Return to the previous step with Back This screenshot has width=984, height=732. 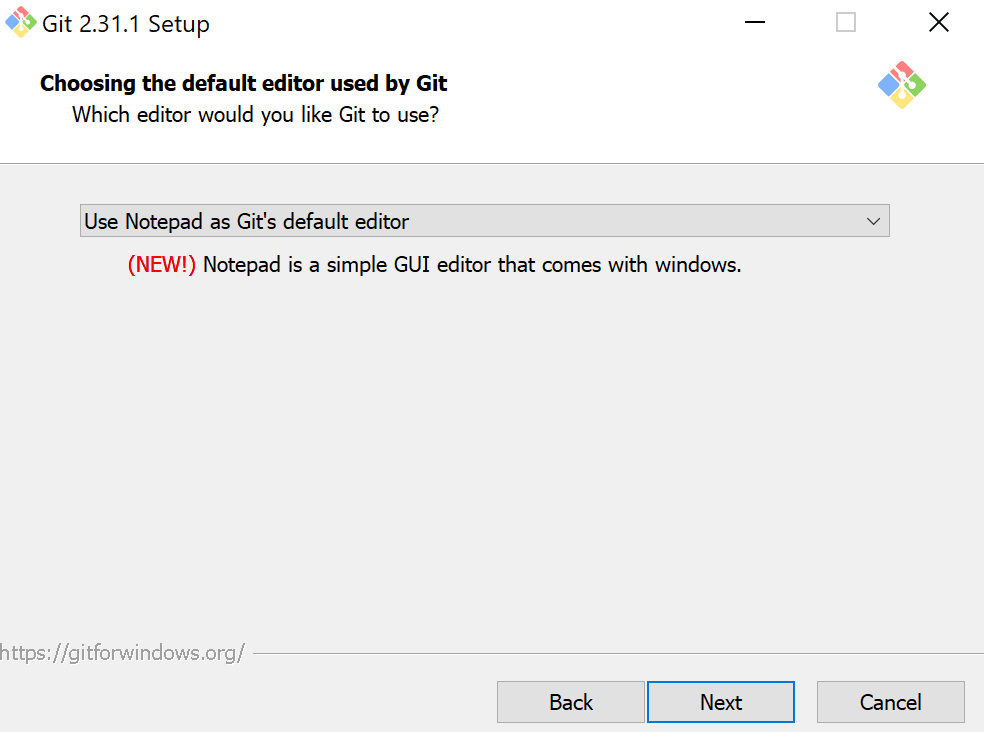click(570, 702)
